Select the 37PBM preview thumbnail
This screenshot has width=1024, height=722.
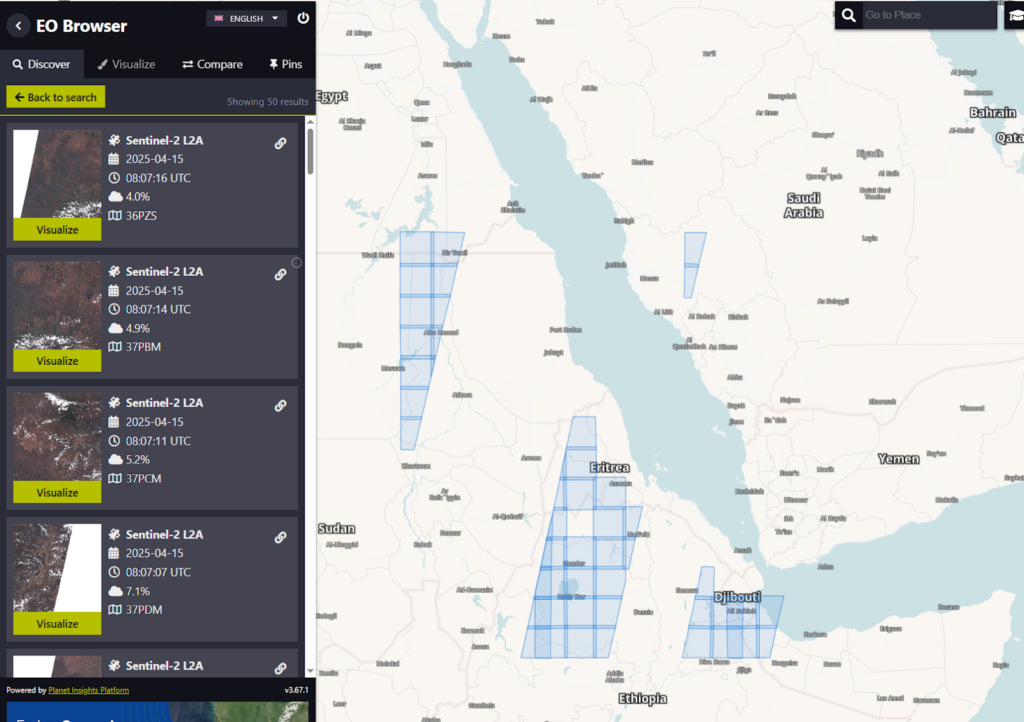[x=57, y=306]
